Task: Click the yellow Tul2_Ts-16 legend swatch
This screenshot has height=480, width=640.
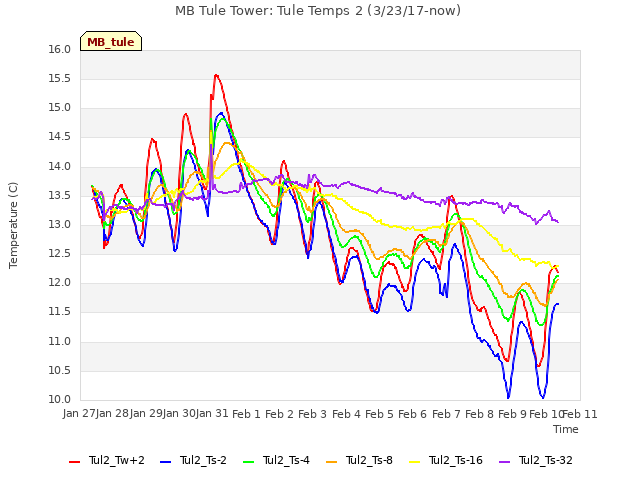Action: [415, 461]
